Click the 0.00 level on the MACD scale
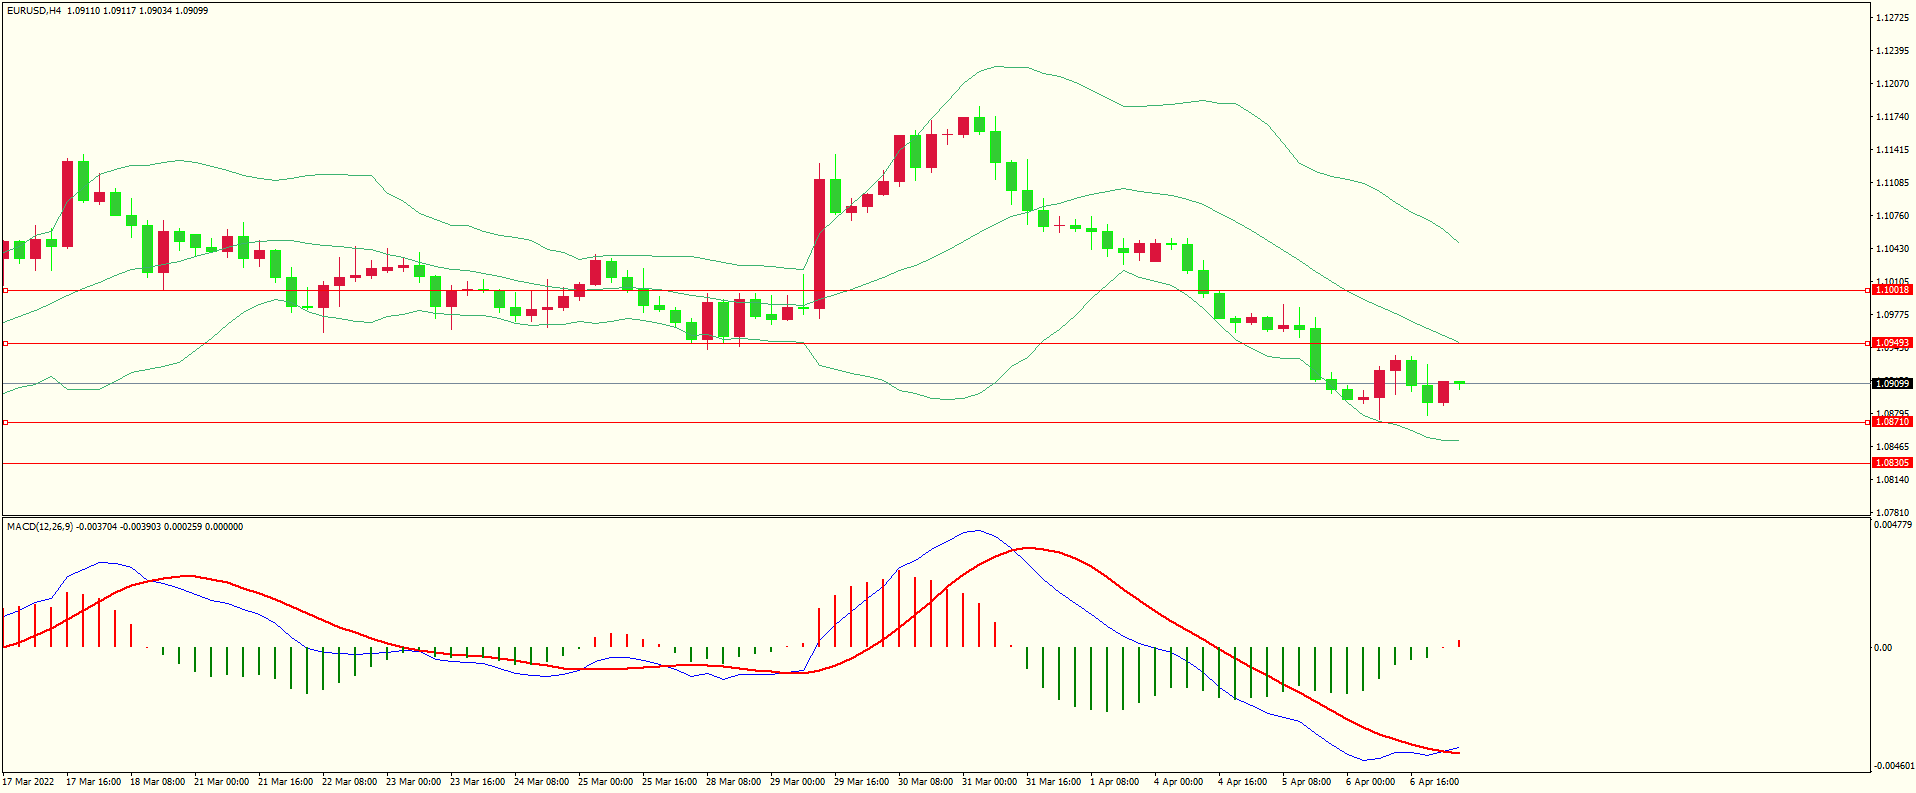Viewport: 1916px width, 793px height. (1882, 648)
